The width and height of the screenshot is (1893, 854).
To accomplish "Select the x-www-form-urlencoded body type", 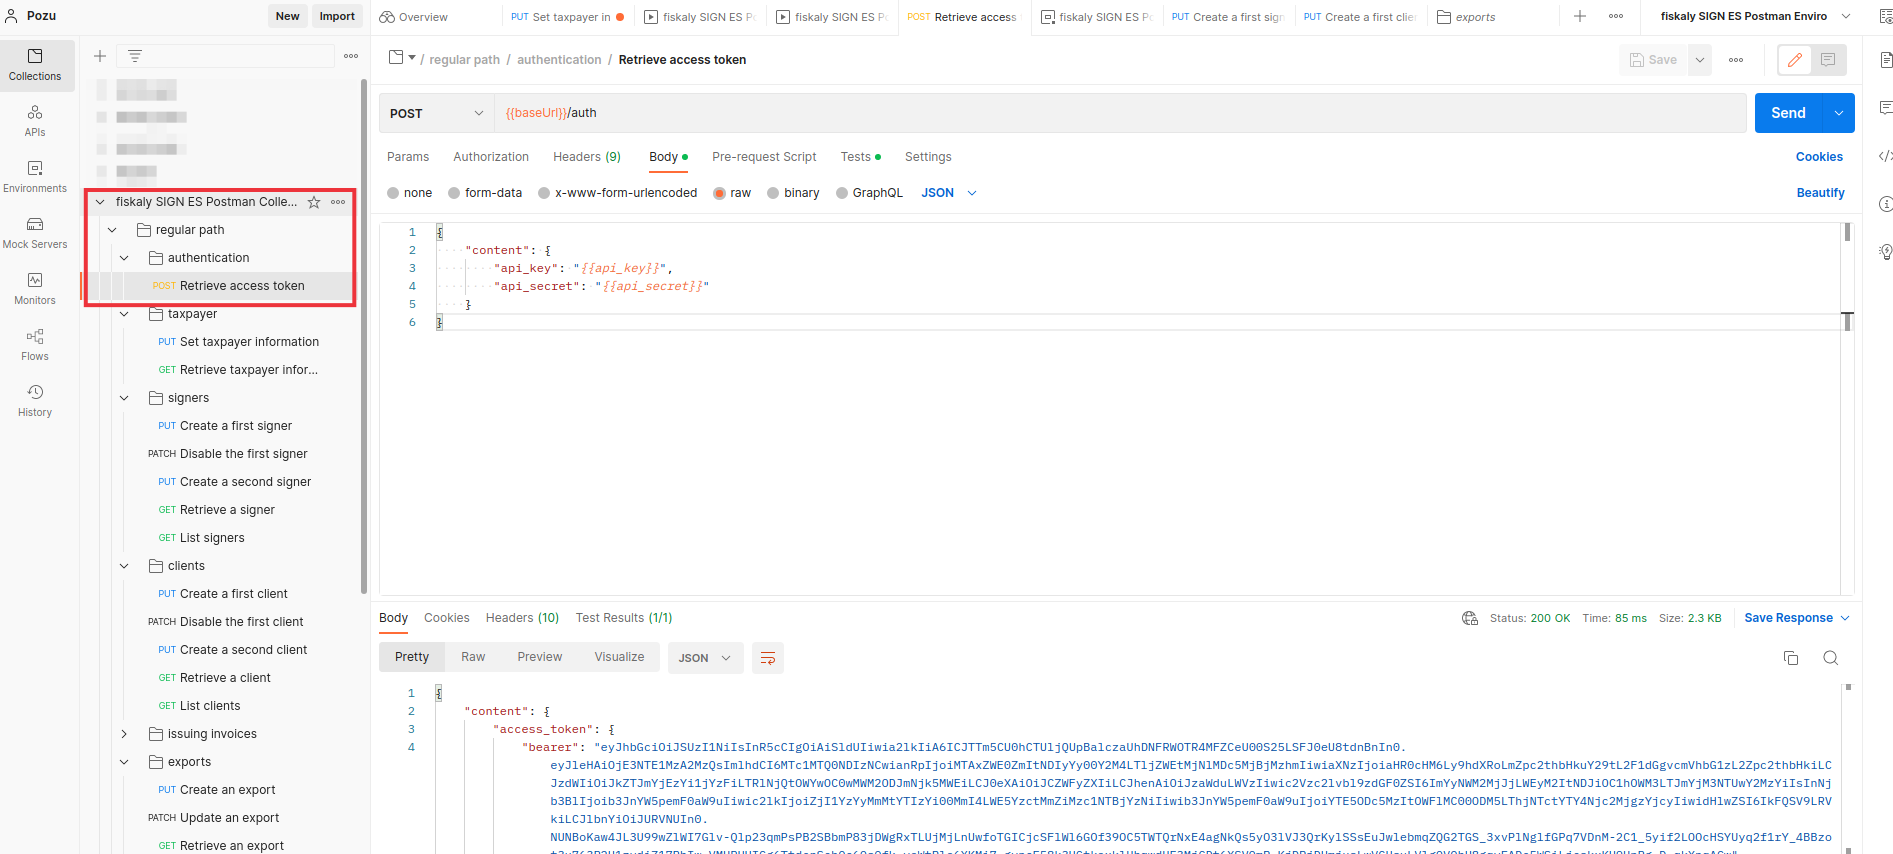I will click(x=544, y=193).
